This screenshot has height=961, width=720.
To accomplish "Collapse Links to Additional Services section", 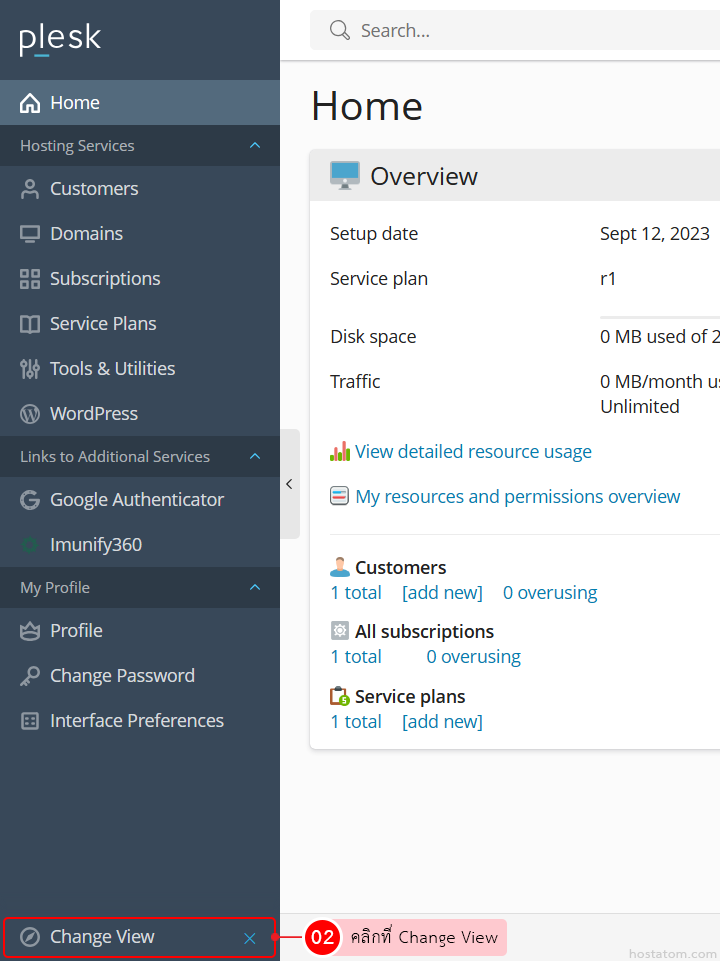I will pos(254,457).
